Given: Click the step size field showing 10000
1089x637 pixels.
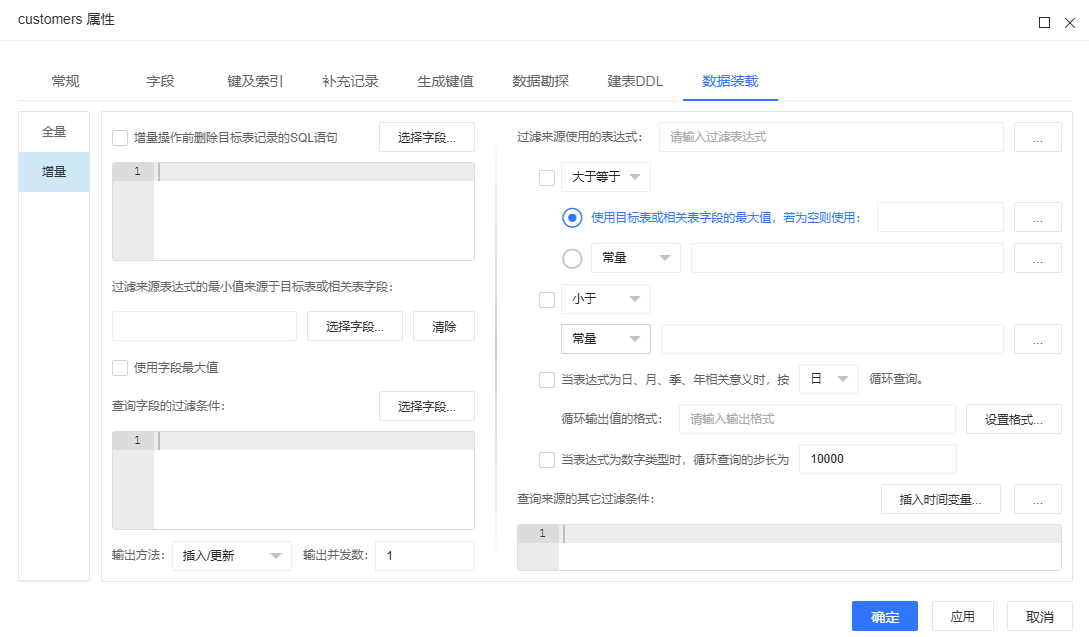Looking at the screenshot, I should (x=878, y=459).
